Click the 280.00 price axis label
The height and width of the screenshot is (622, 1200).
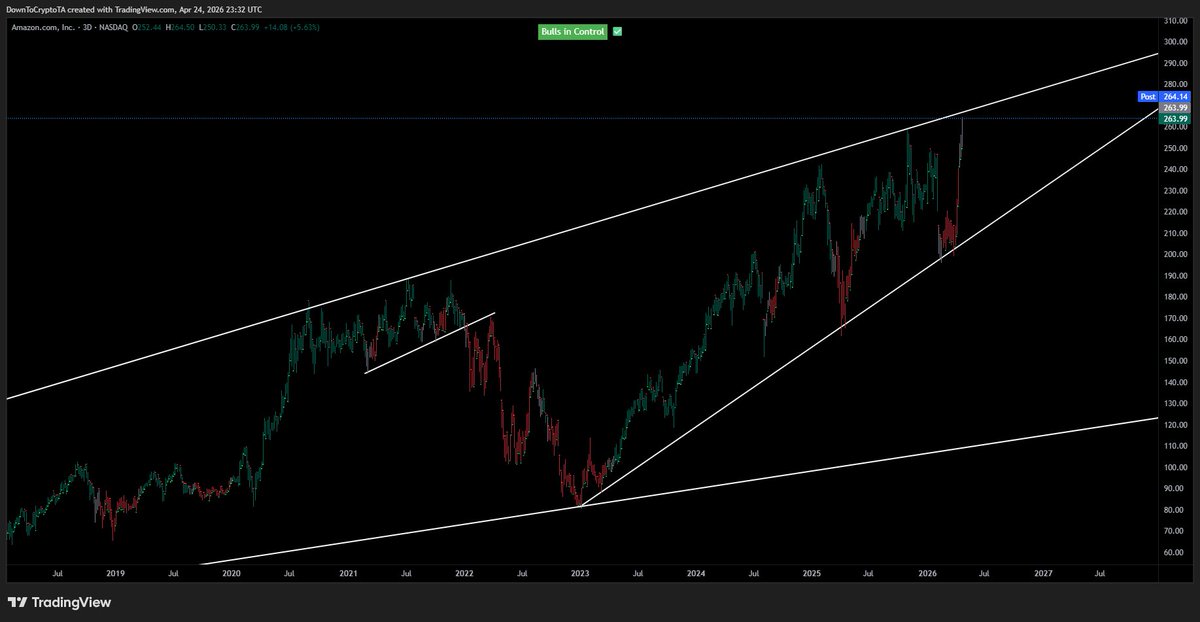point(1175,84)
